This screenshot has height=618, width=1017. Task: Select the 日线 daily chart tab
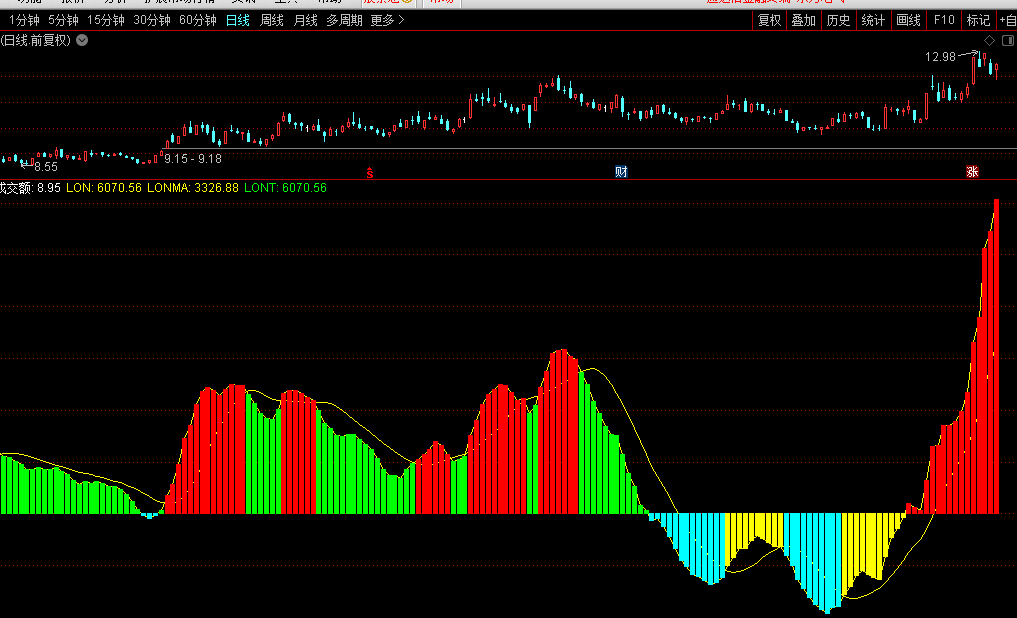pos(237,20)
